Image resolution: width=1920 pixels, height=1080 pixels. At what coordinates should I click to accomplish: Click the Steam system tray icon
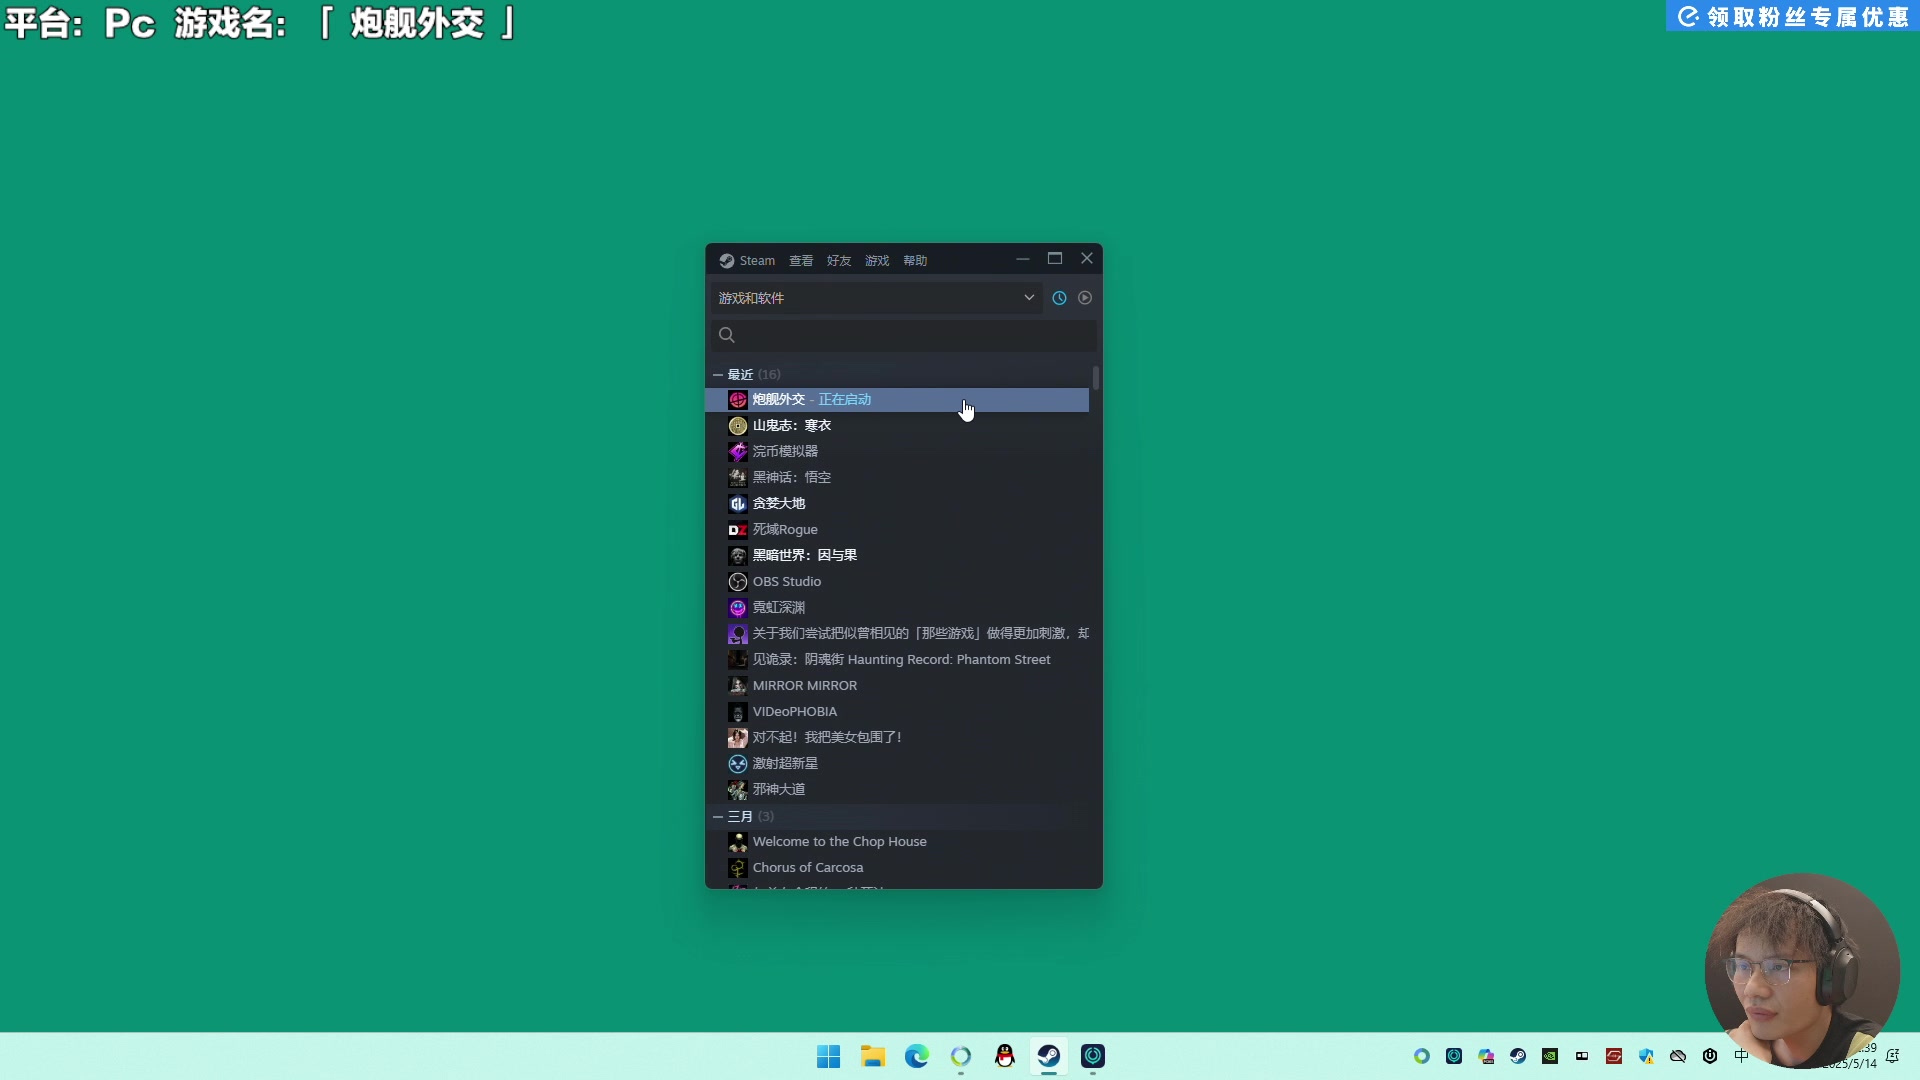coord(1518,1056)
